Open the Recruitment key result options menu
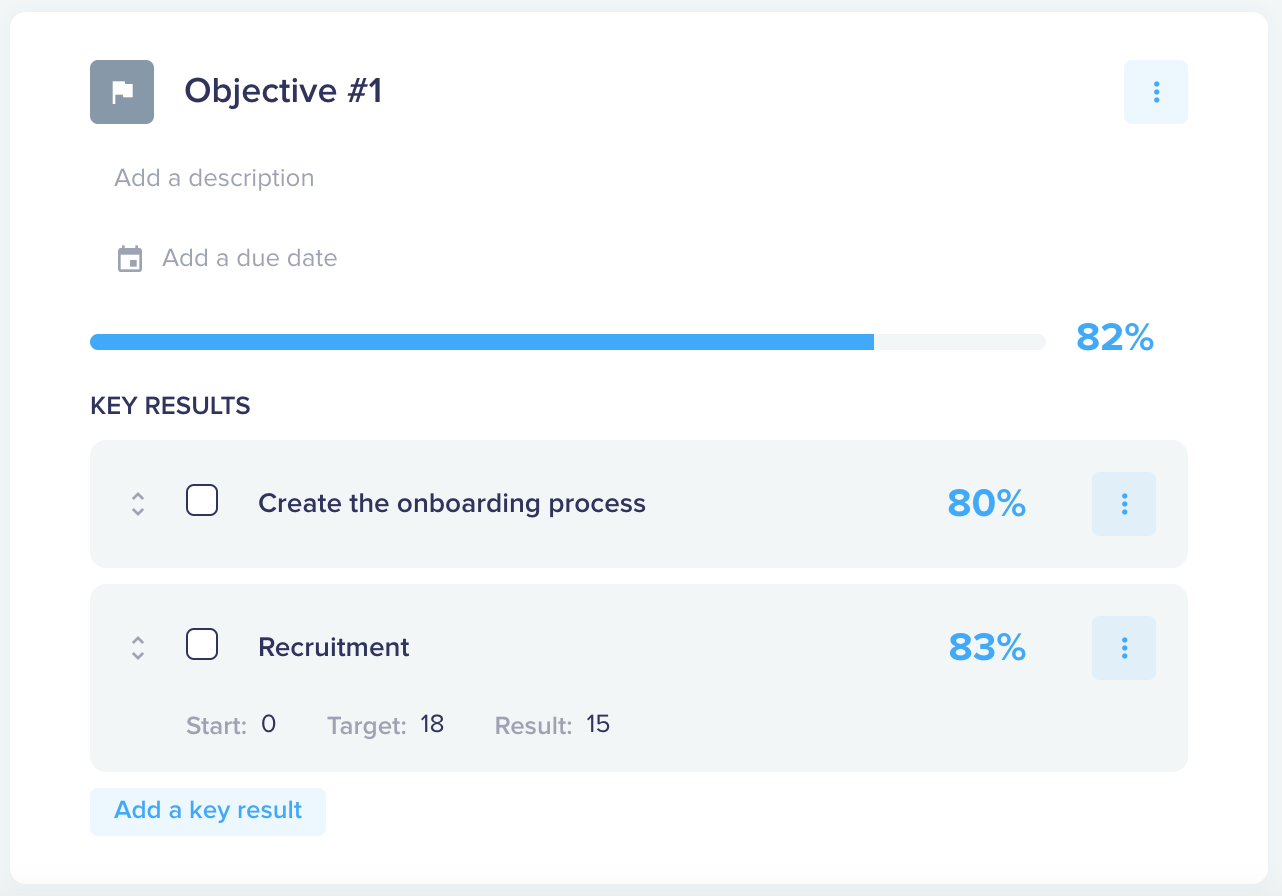The height and width of the screenshot is (896, 1282). pos(1124,648)
